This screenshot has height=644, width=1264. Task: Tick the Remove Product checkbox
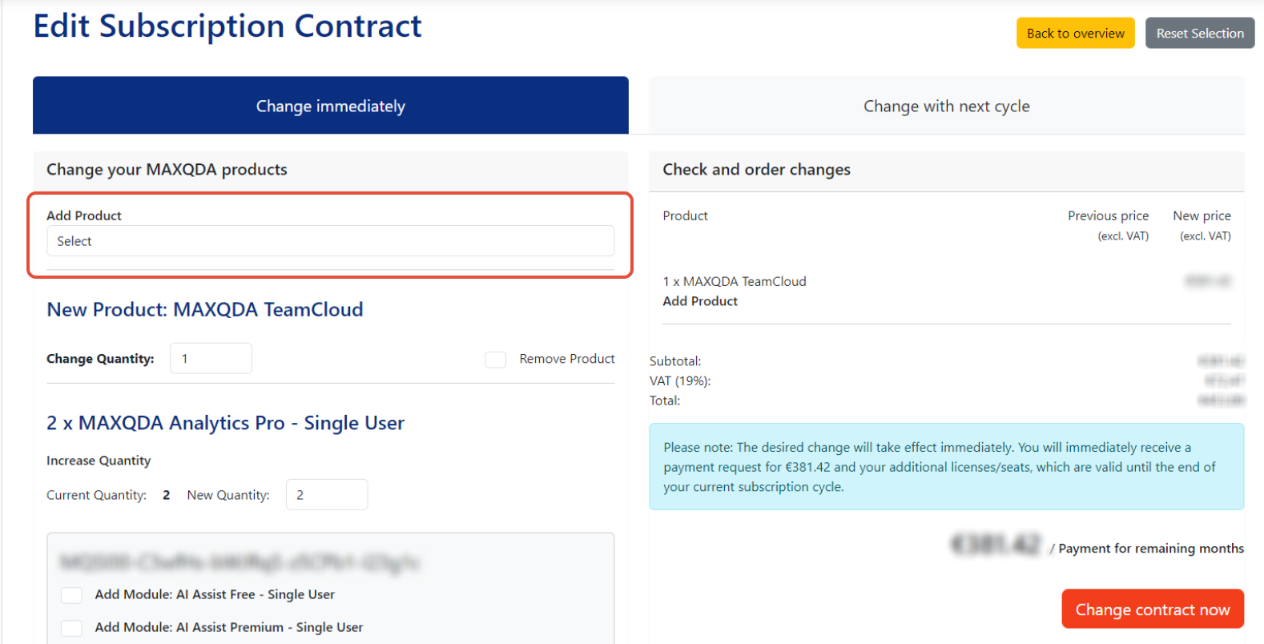point(496,359)
